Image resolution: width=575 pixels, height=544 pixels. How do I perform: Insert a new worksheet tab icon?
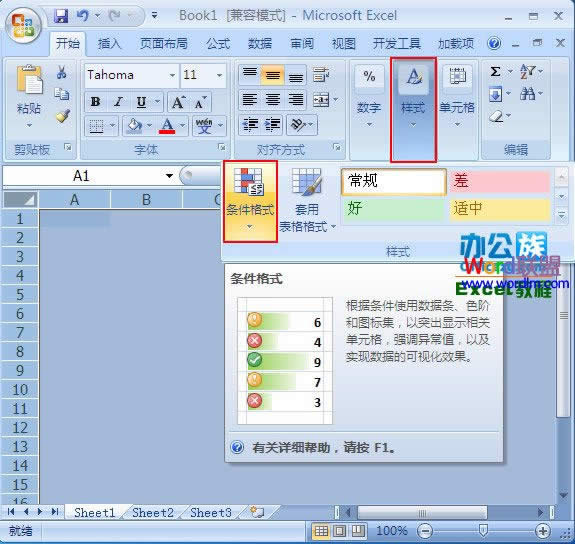(257, 512)
